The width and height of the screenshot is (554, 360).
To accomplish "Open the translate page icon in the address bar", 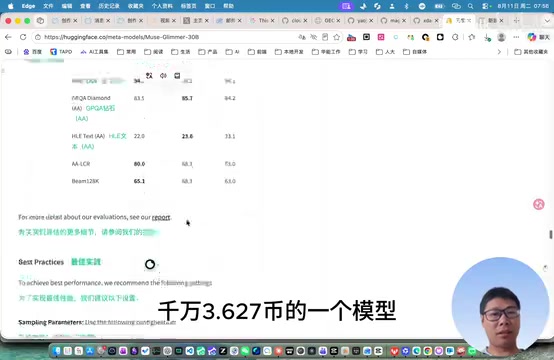I will 302,37.
